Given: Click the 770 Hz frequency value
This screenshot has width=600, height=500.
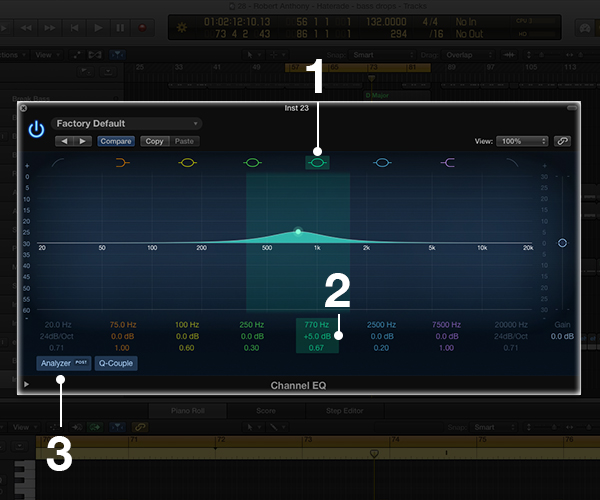Looking at the screenshot, I should 317,325.
